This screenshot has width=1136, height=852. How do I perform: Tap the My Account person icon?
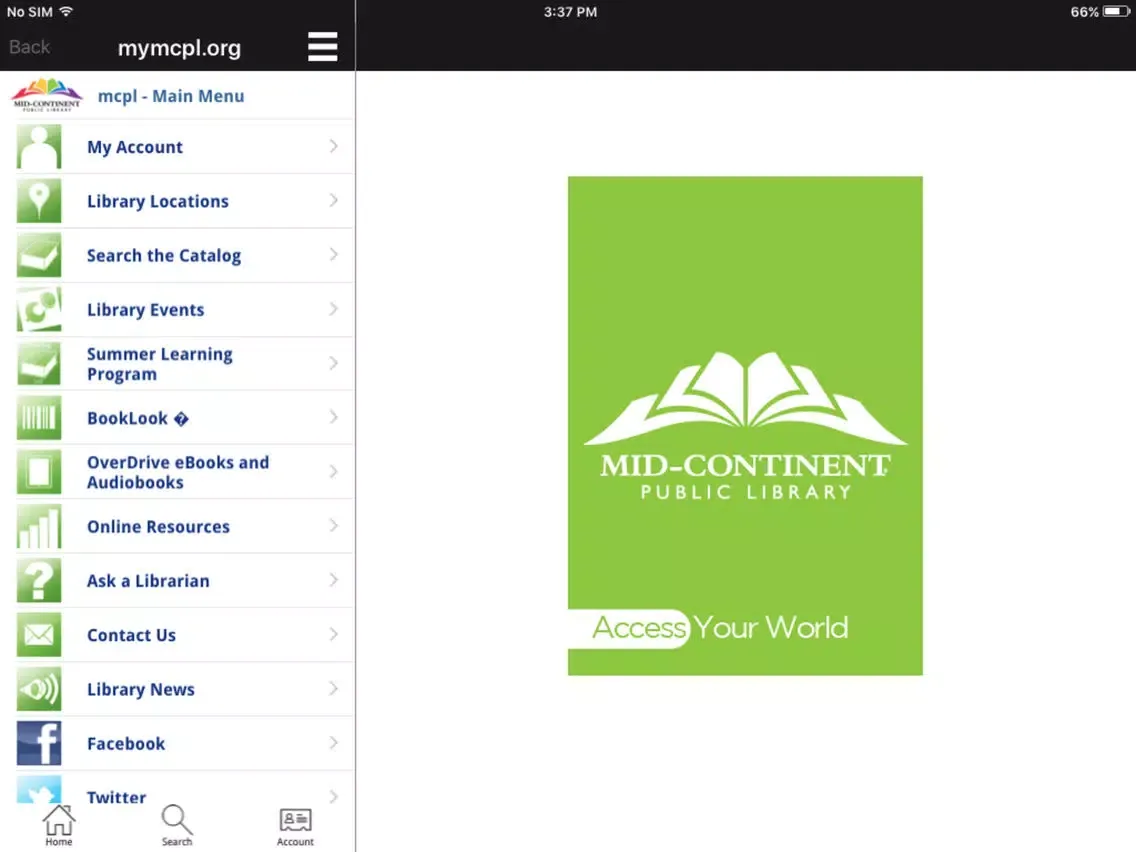[39, 147]
